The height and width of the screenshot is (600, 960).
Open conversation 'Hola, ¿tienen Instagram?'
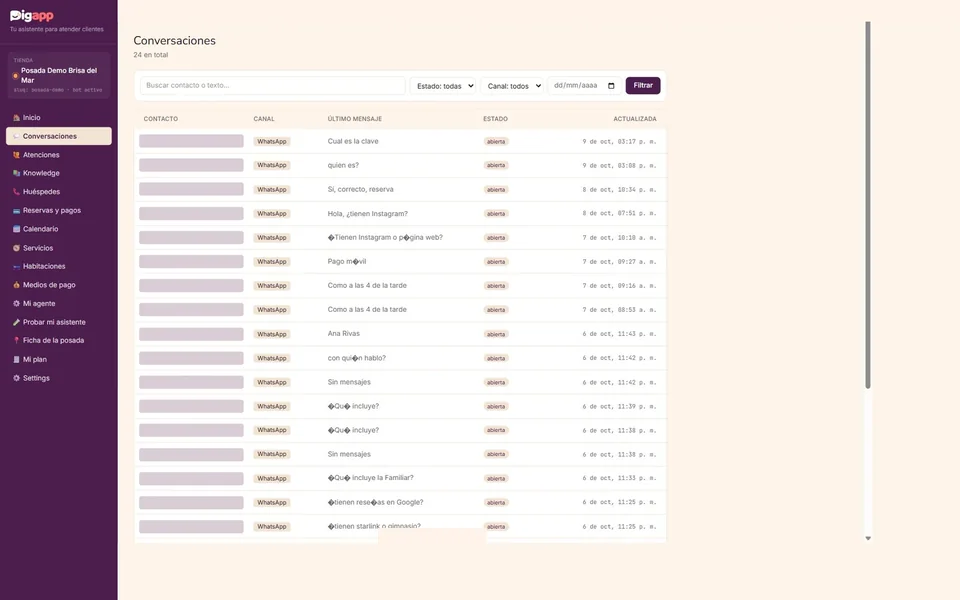click(400, 214)
